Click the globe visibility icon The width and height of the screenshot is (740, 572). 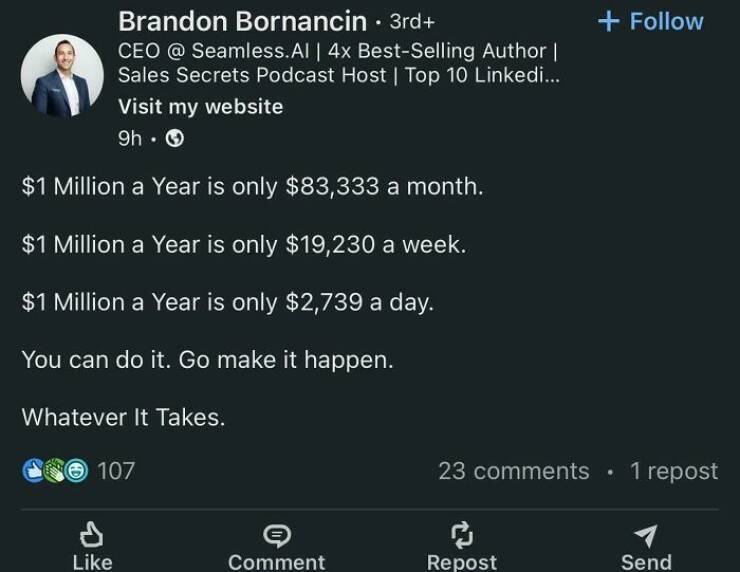(175, 139)
